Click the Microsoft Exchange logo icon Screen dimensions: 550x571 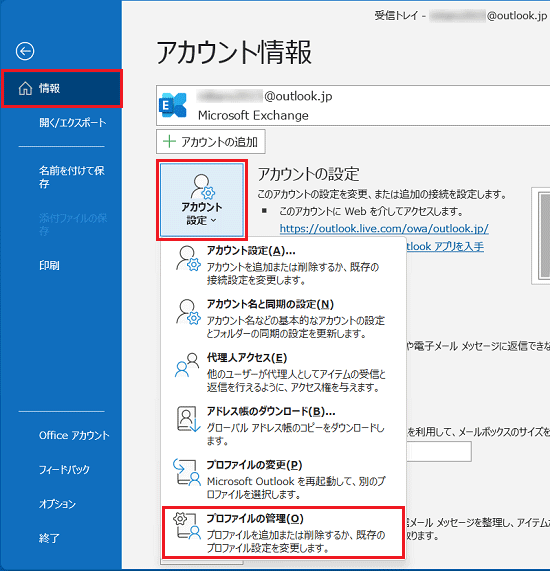click(173, 105)
